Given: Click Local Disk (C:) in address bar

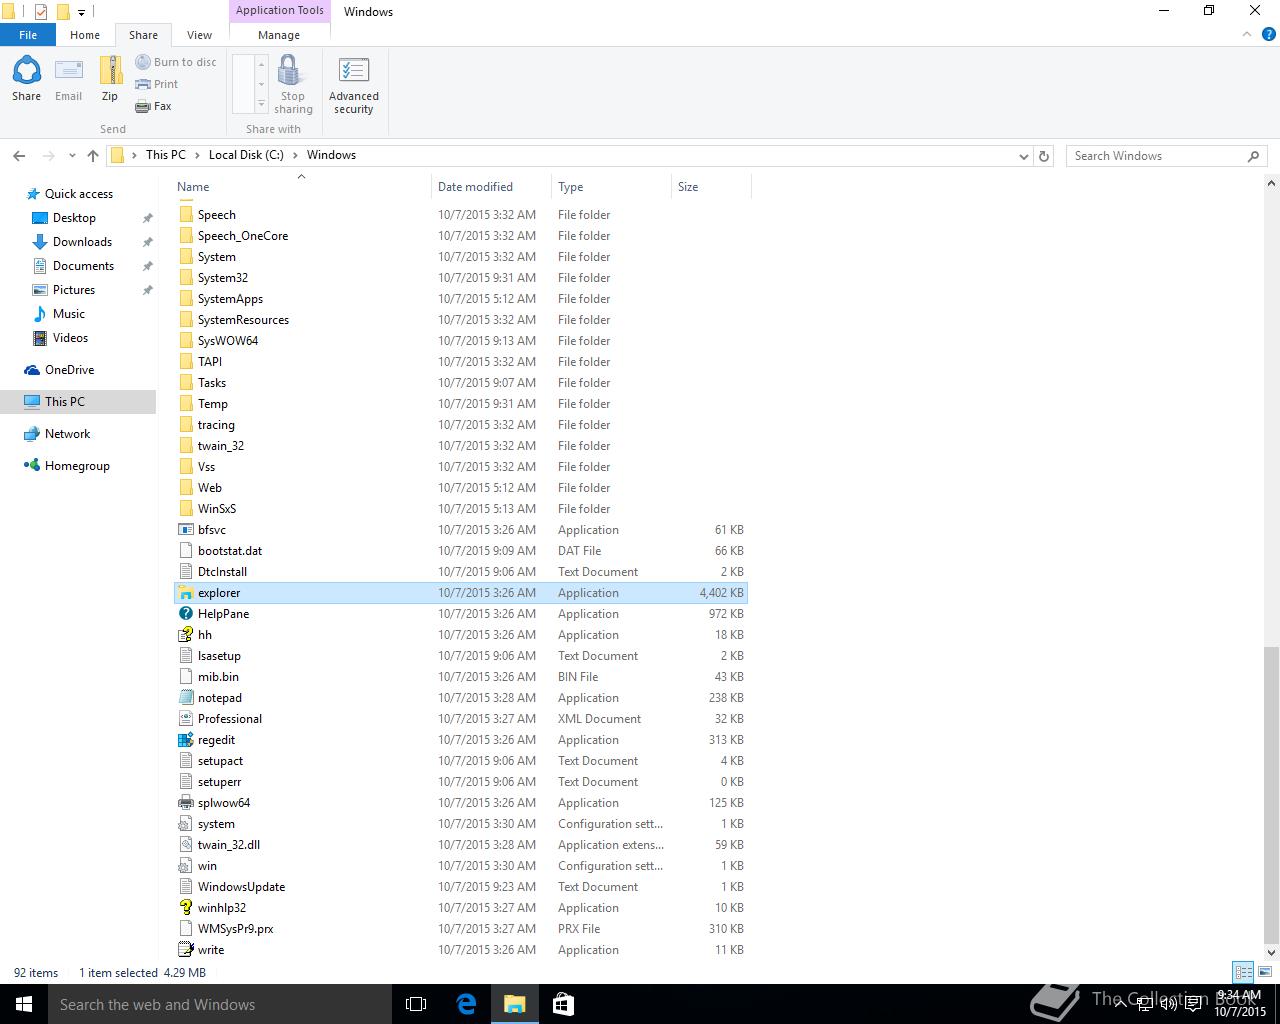Looking at the screenshot, I should point(246,155).
